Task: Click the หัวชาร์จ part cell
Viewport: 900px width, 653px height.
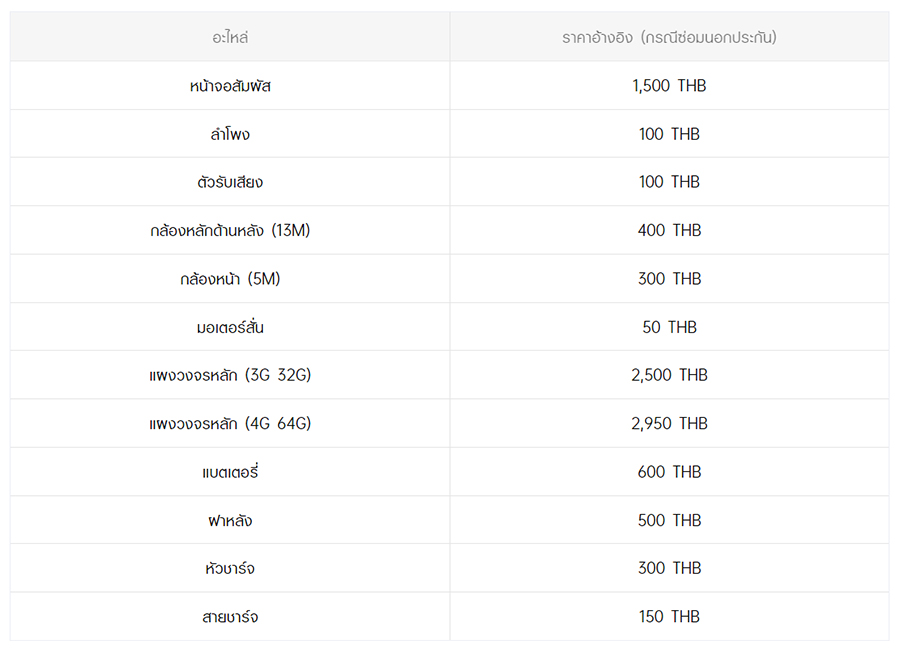Action: tap(230, 569)
